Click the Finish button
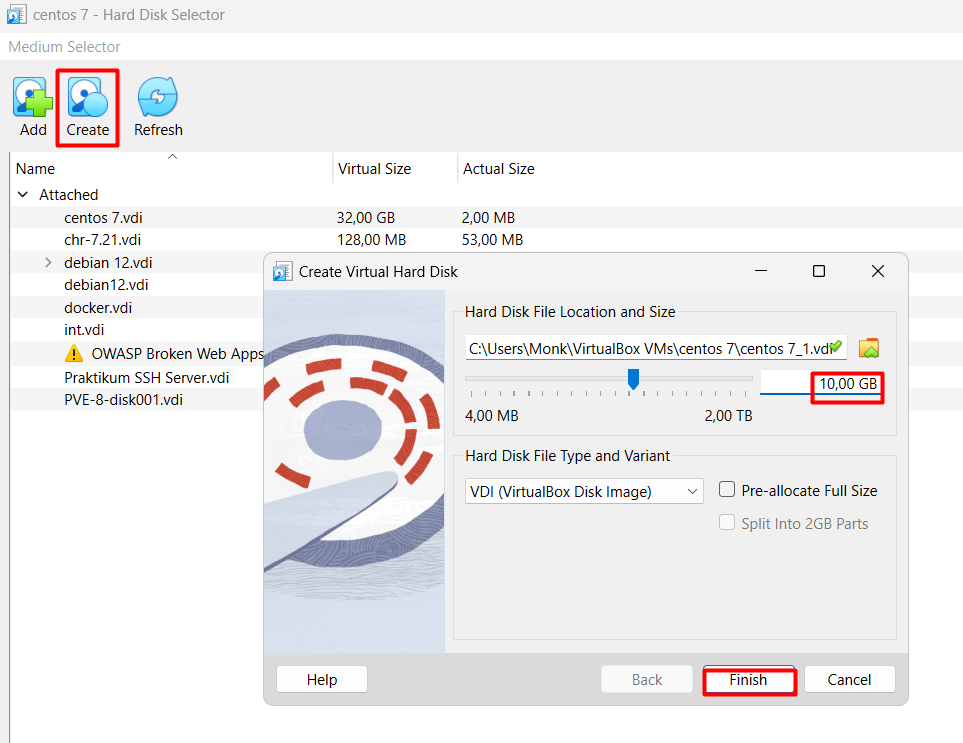Image resolution: width=963 pixels, height=743 pixels. (x=748, y=680)
